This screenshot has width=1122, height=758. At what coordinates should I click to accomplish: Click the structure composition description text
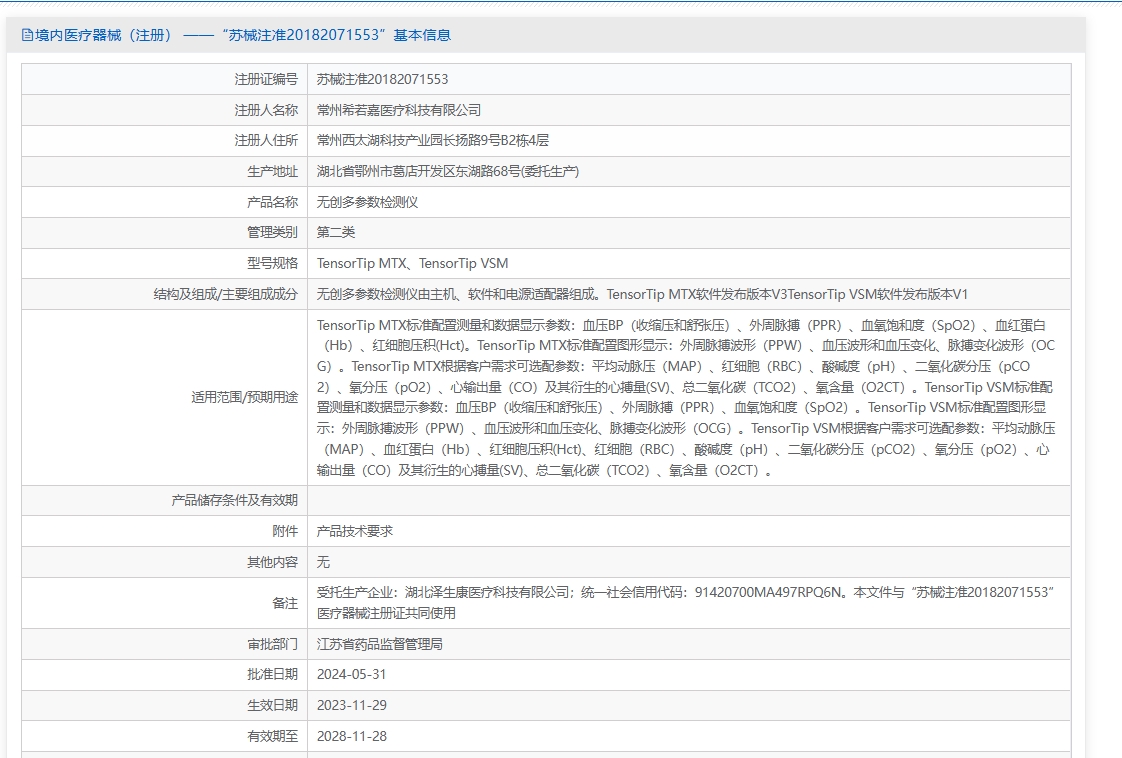pos(642,294)
